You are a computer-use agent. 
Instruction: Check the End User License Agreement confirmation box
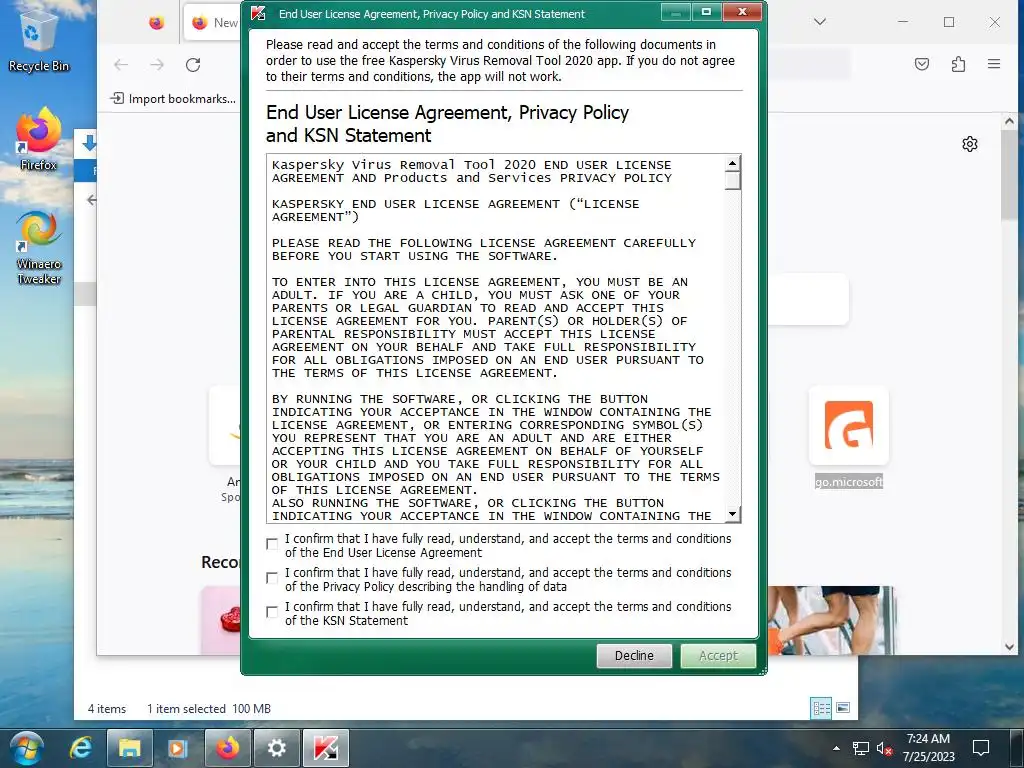(x=272, y=544)
